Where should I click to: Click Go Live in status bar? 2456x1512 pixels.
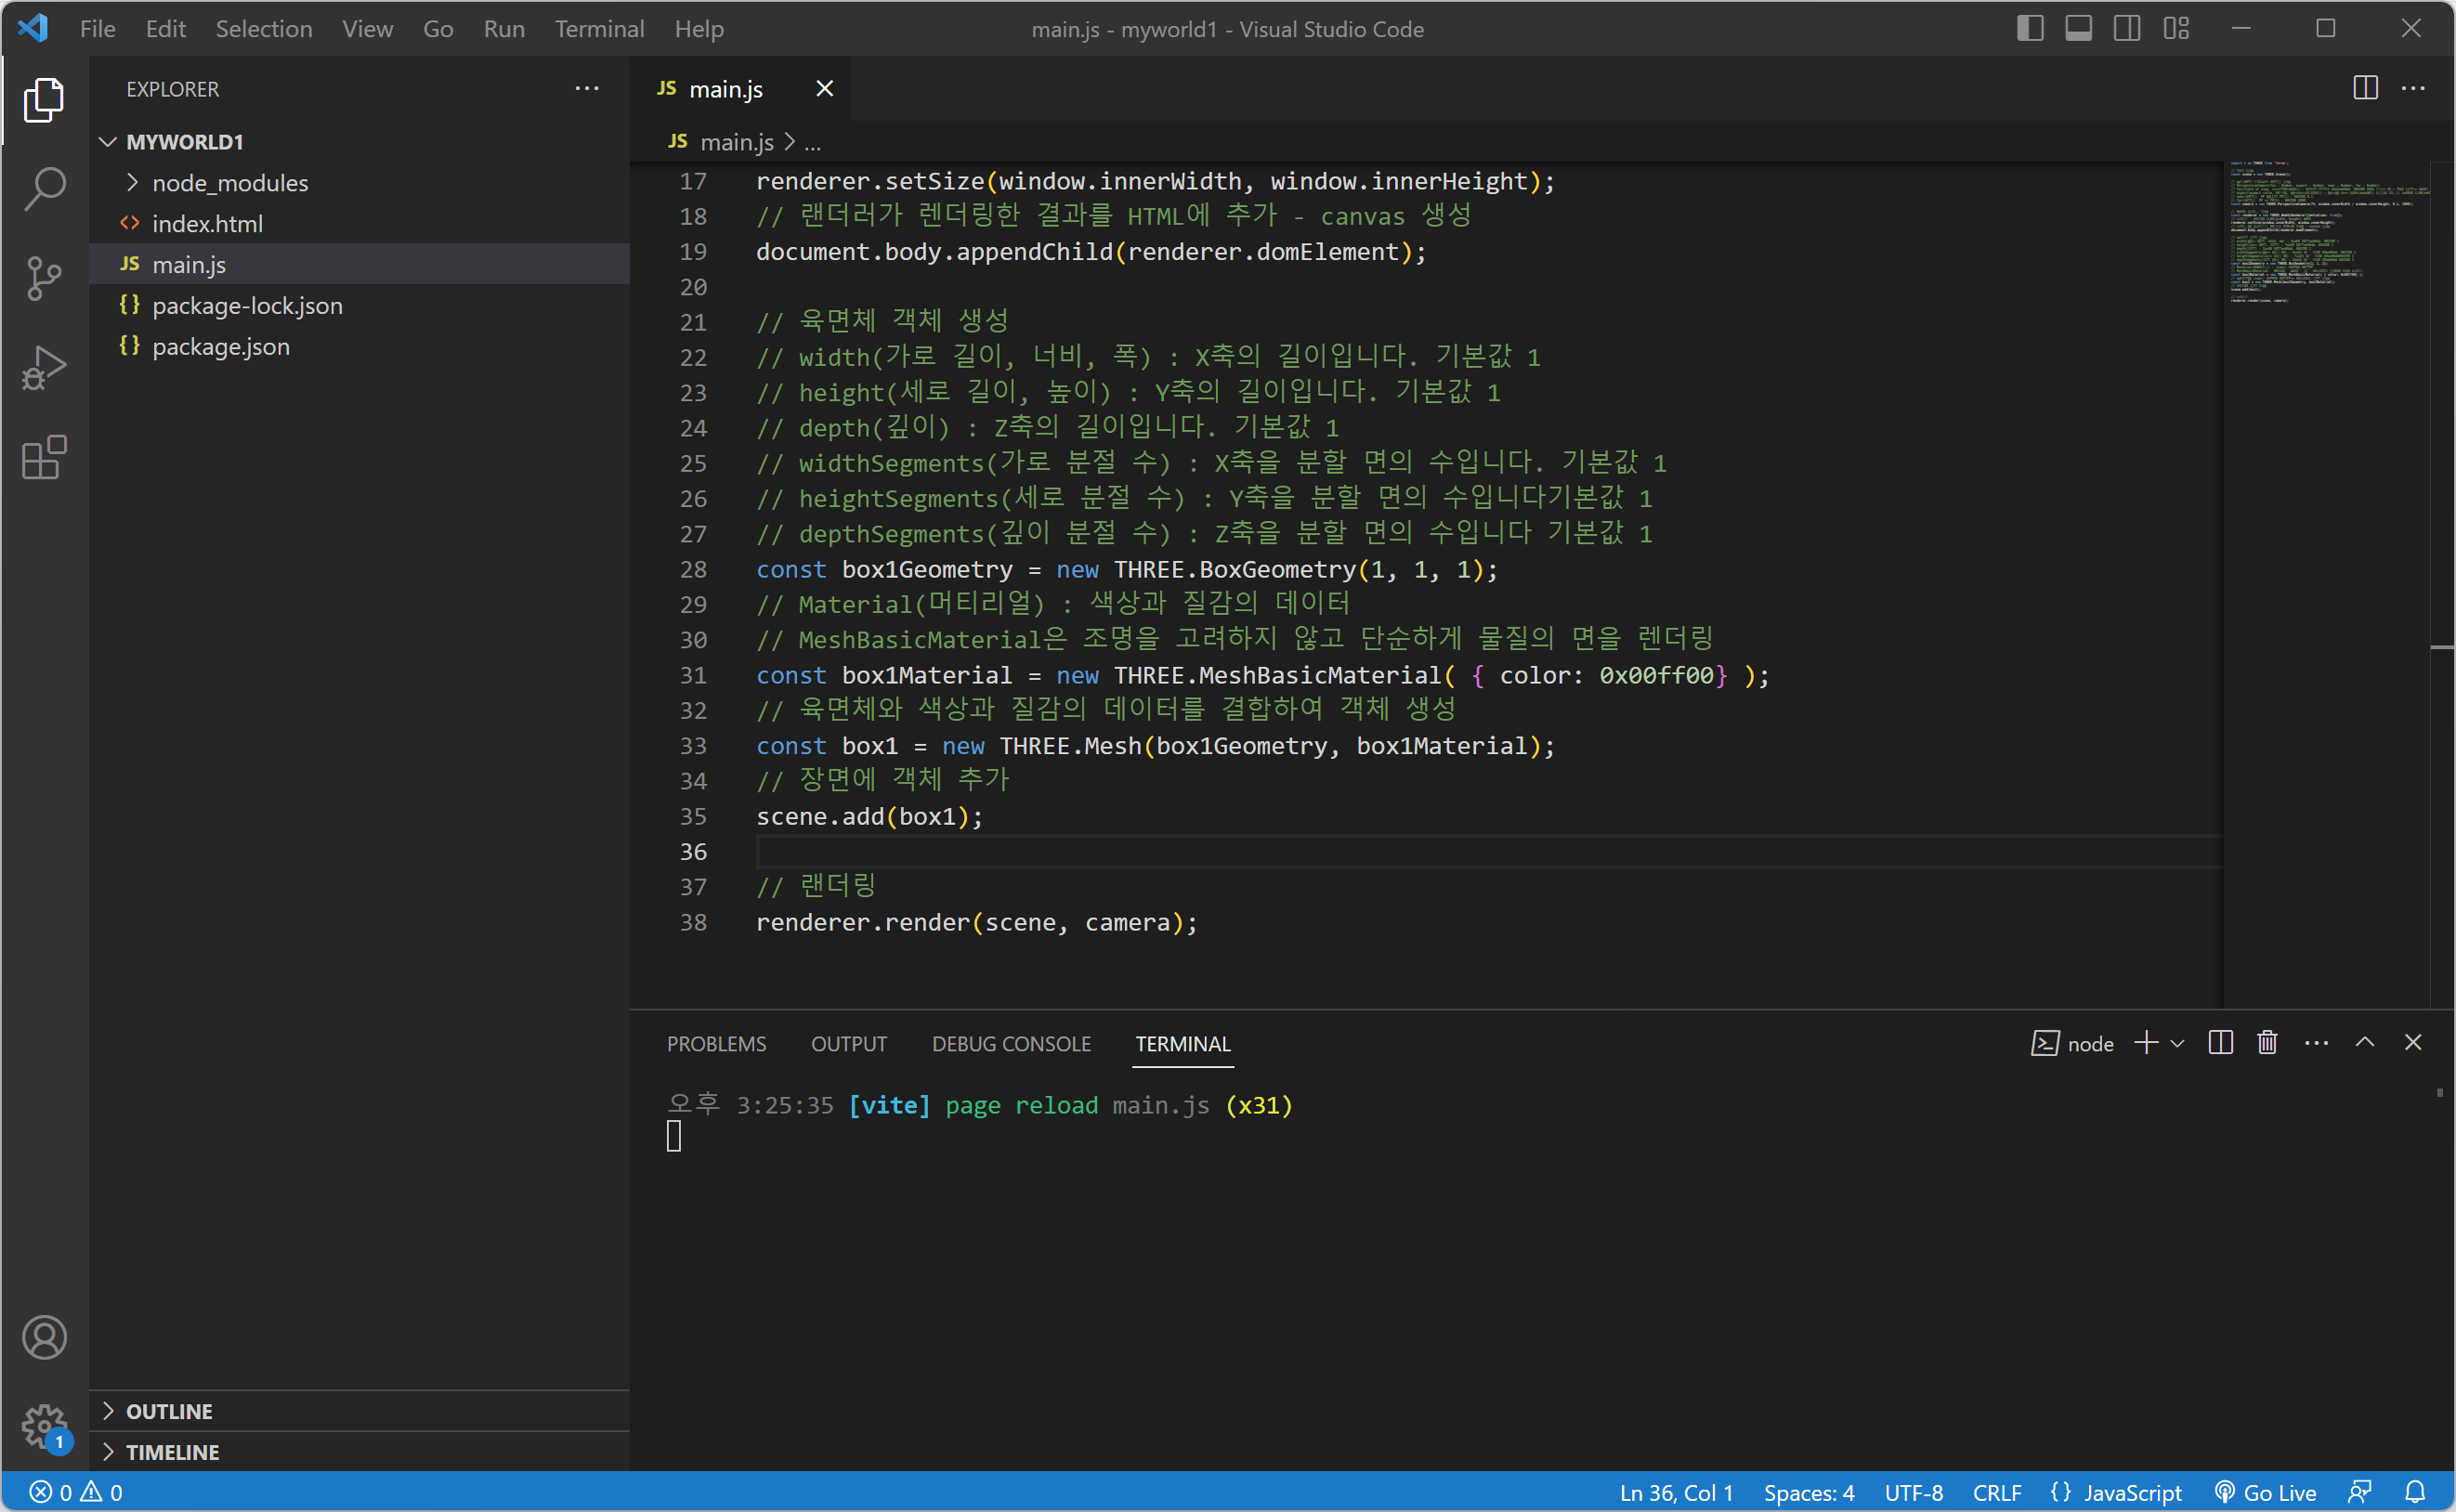pyautogui.click(x=2265, y=1492)
